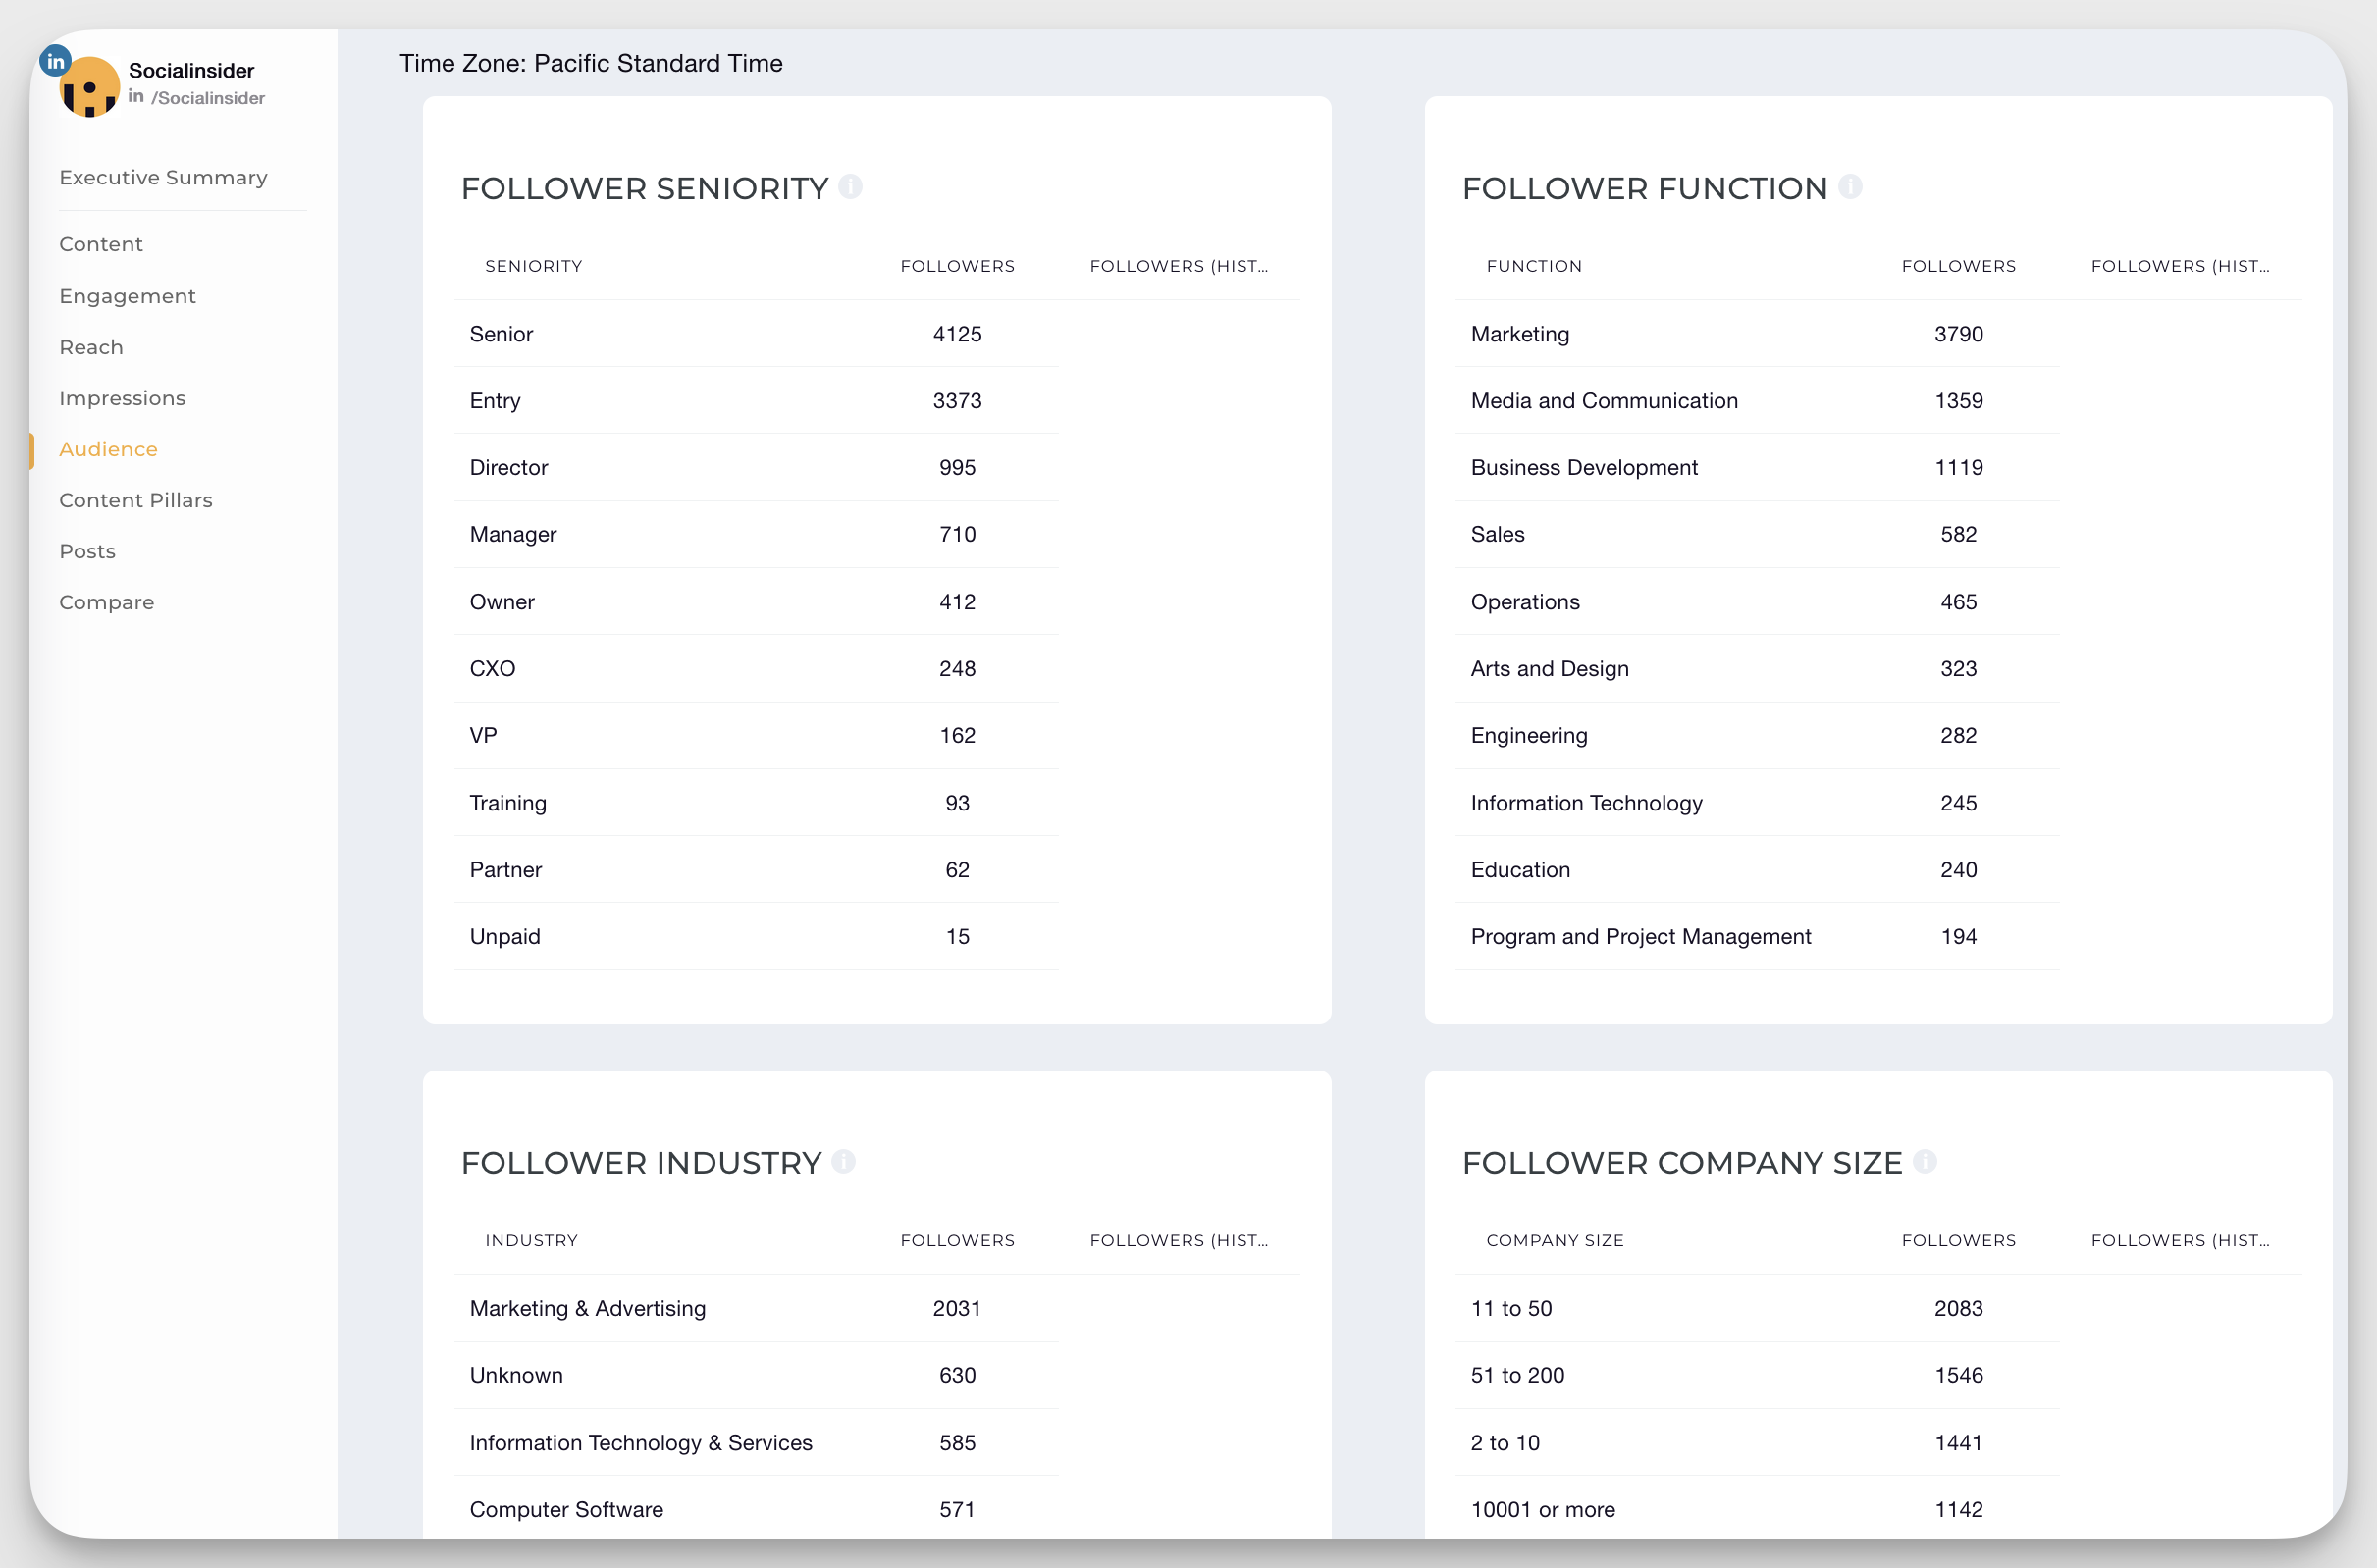Sort Function table by Followers header
Viewport: 2377px width, 1568px height.
tap(1958, 266)
